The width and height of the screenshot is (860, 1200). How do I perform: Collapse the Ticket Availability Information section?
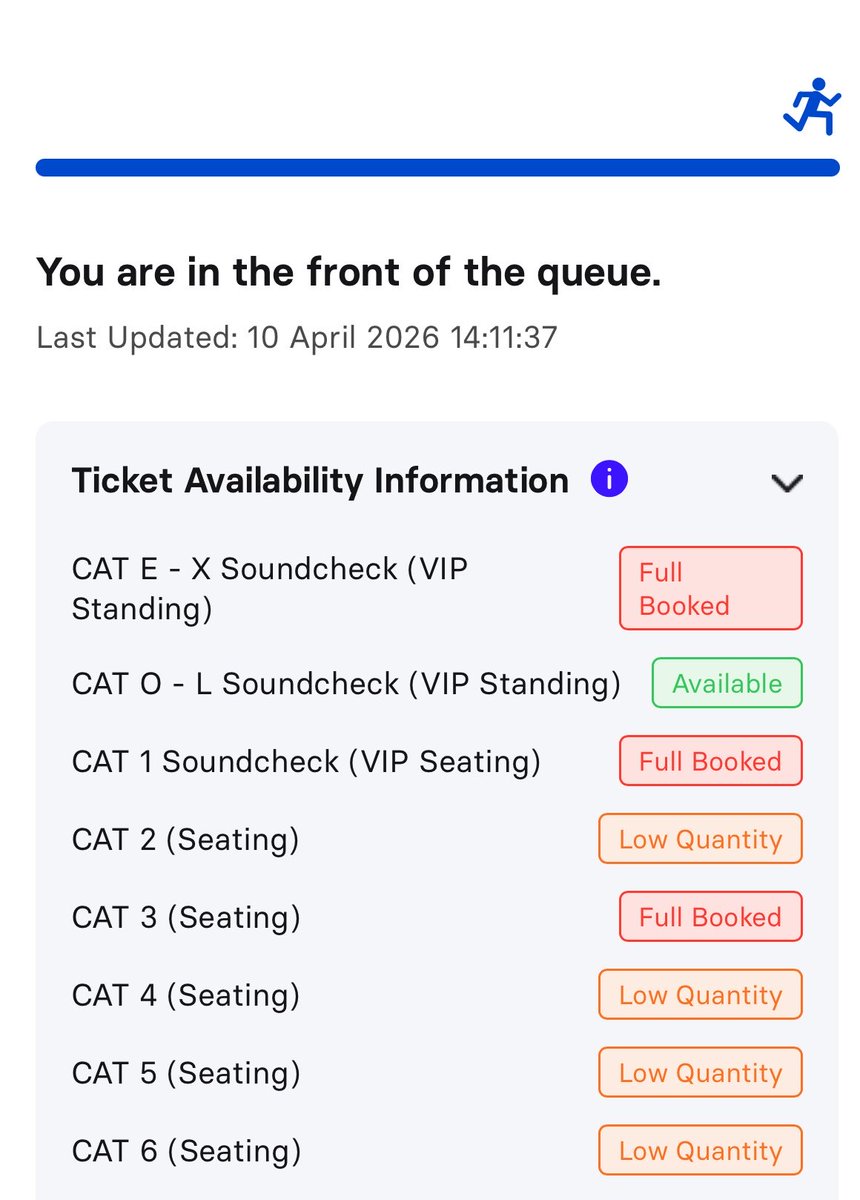pyautogui.click(x=787, y=483)
